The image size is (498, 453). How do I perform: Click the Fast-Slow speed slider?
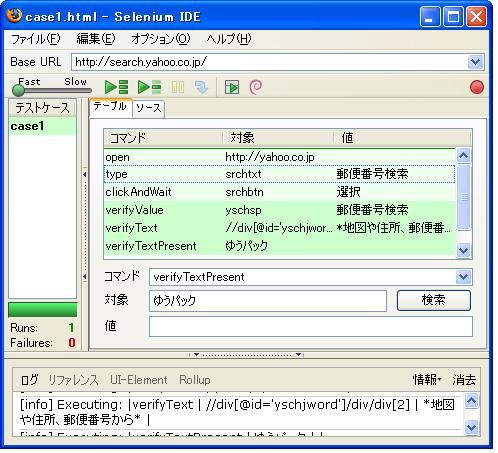coord(52,89)
